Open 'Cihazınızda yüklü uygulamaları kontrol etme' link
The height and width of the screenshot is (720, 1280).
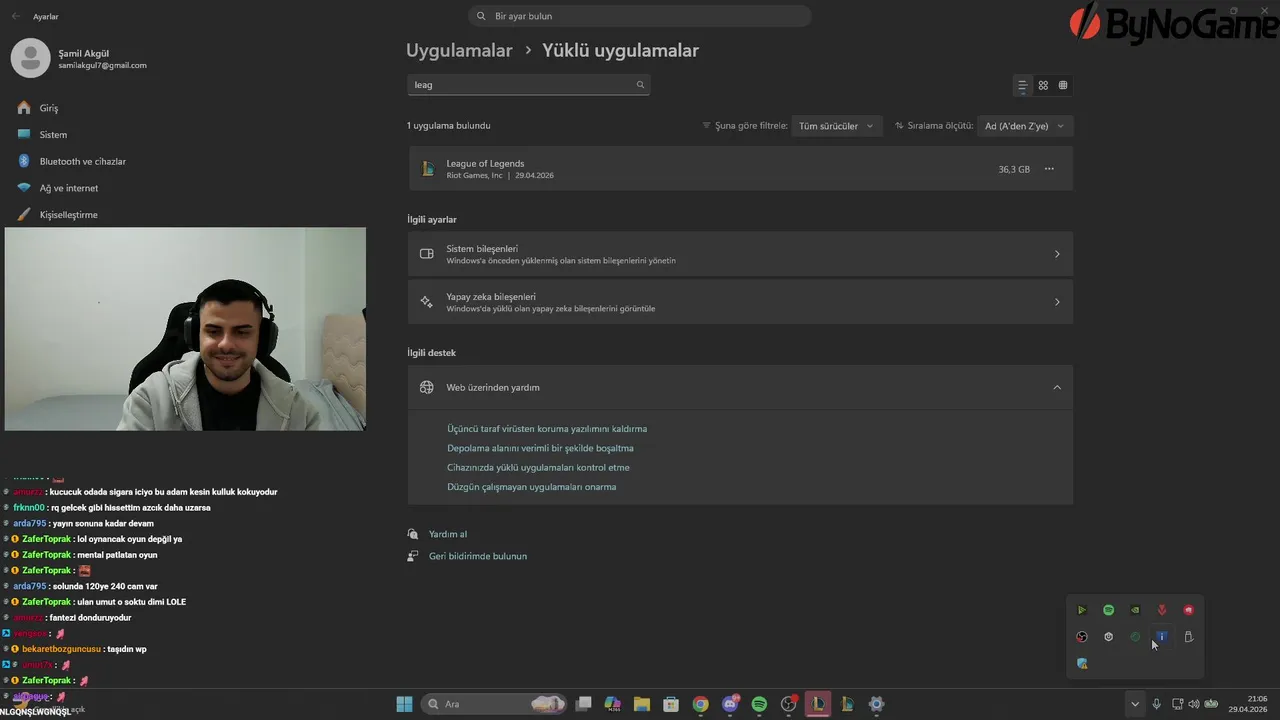pyautogui.click(x=538, y=467)
